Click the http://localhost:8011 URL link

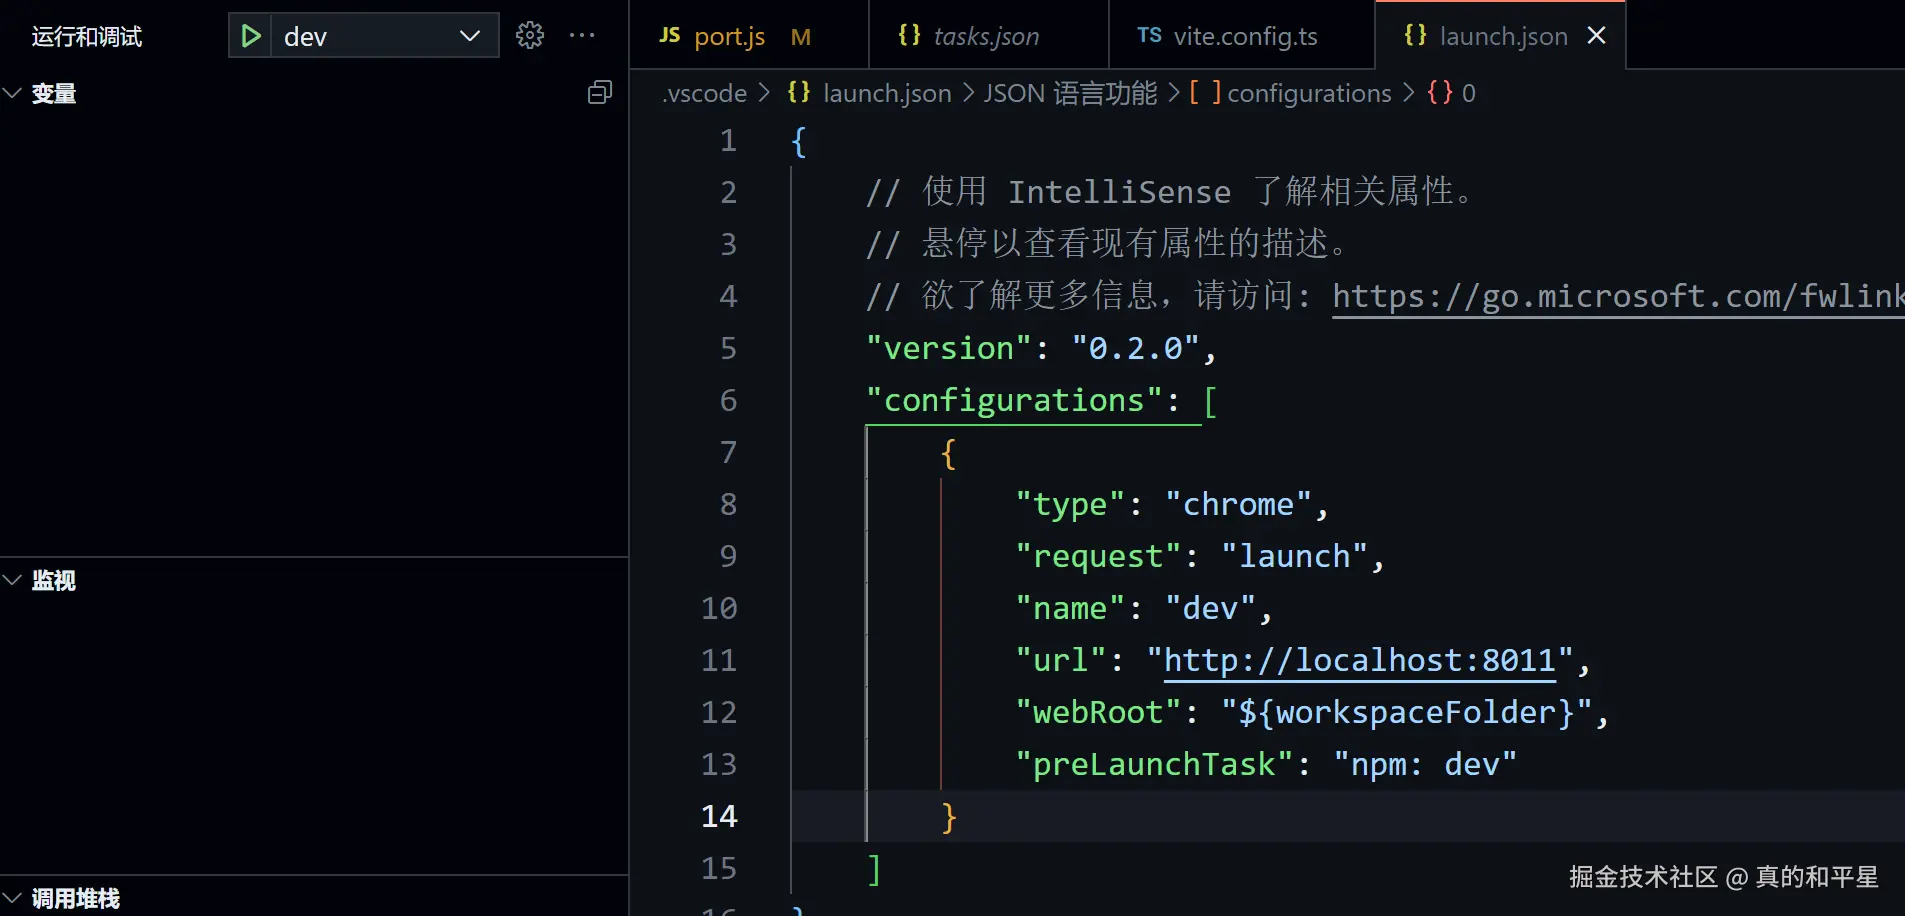tap(1360, 661)
